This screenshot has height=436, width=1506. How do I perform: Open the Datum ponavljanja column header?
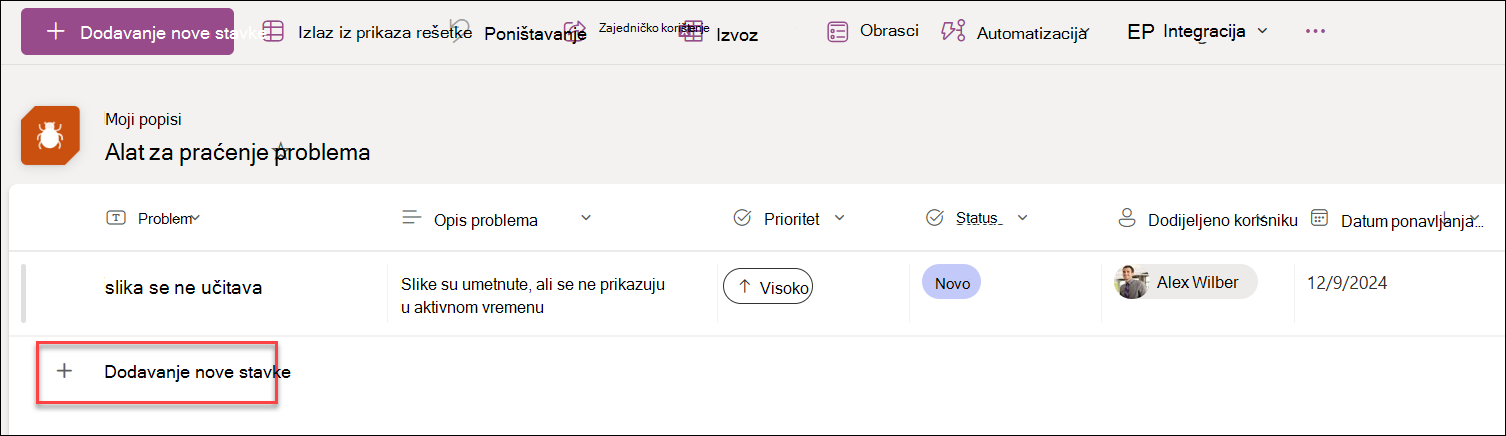click(1410, 221)
